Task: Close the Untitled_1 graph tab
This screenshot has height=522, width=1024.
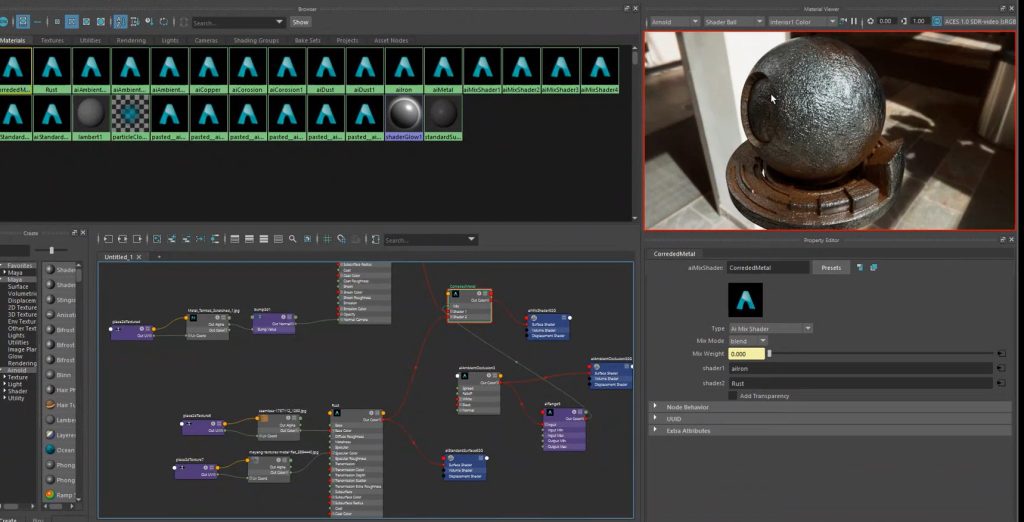Action: point(138,257)
